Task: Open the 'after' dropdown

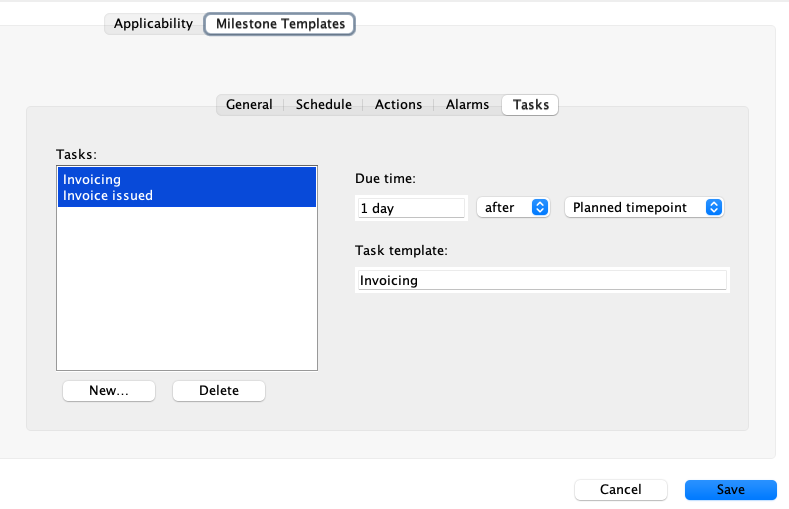Action: click(x=513, y=207)
